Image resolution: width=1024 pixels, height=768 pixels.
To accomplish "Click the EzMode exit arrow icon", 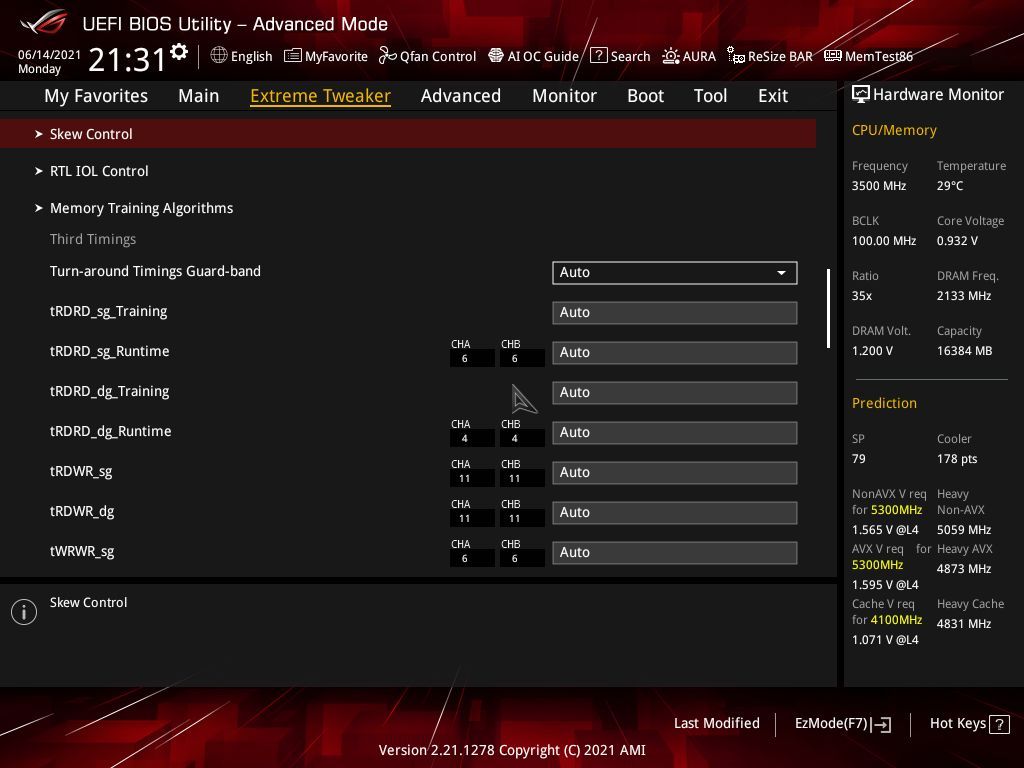I will point(882,724).
